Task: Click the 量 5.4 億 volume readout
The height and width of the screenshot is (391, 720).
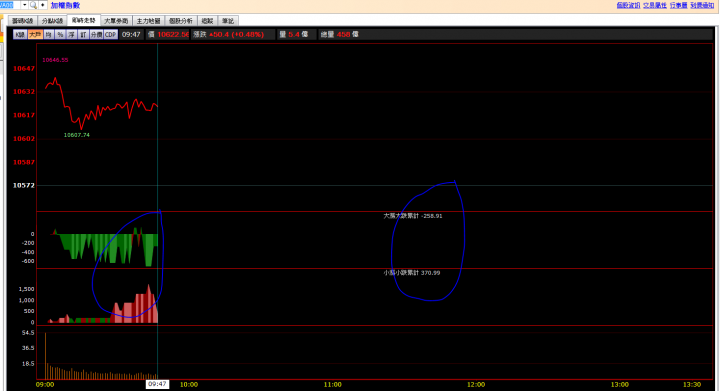Action: coord(294,34)
